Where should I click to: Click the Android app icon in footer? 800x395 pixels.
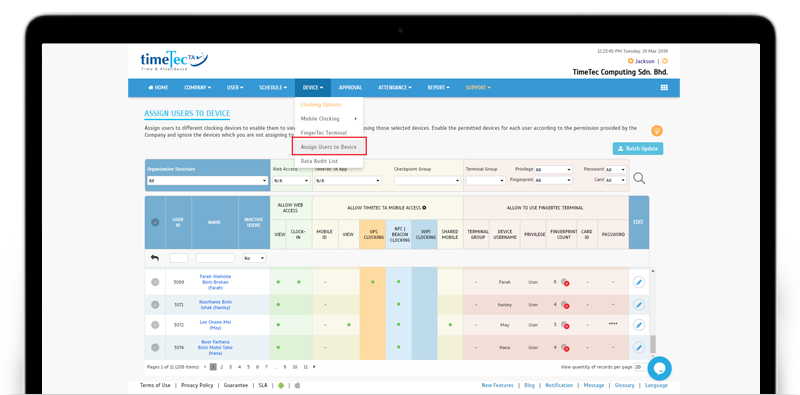click(x=281, y=386)
